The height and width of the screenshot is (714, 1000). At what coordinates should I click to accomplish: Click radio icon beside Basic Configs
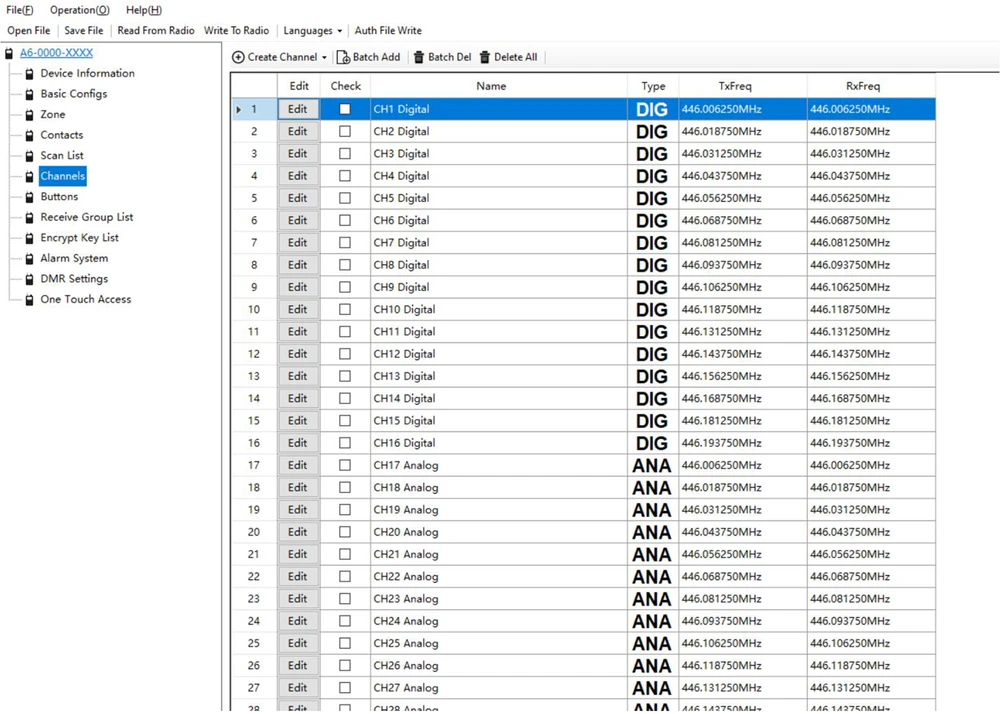(x=29, y=94)
